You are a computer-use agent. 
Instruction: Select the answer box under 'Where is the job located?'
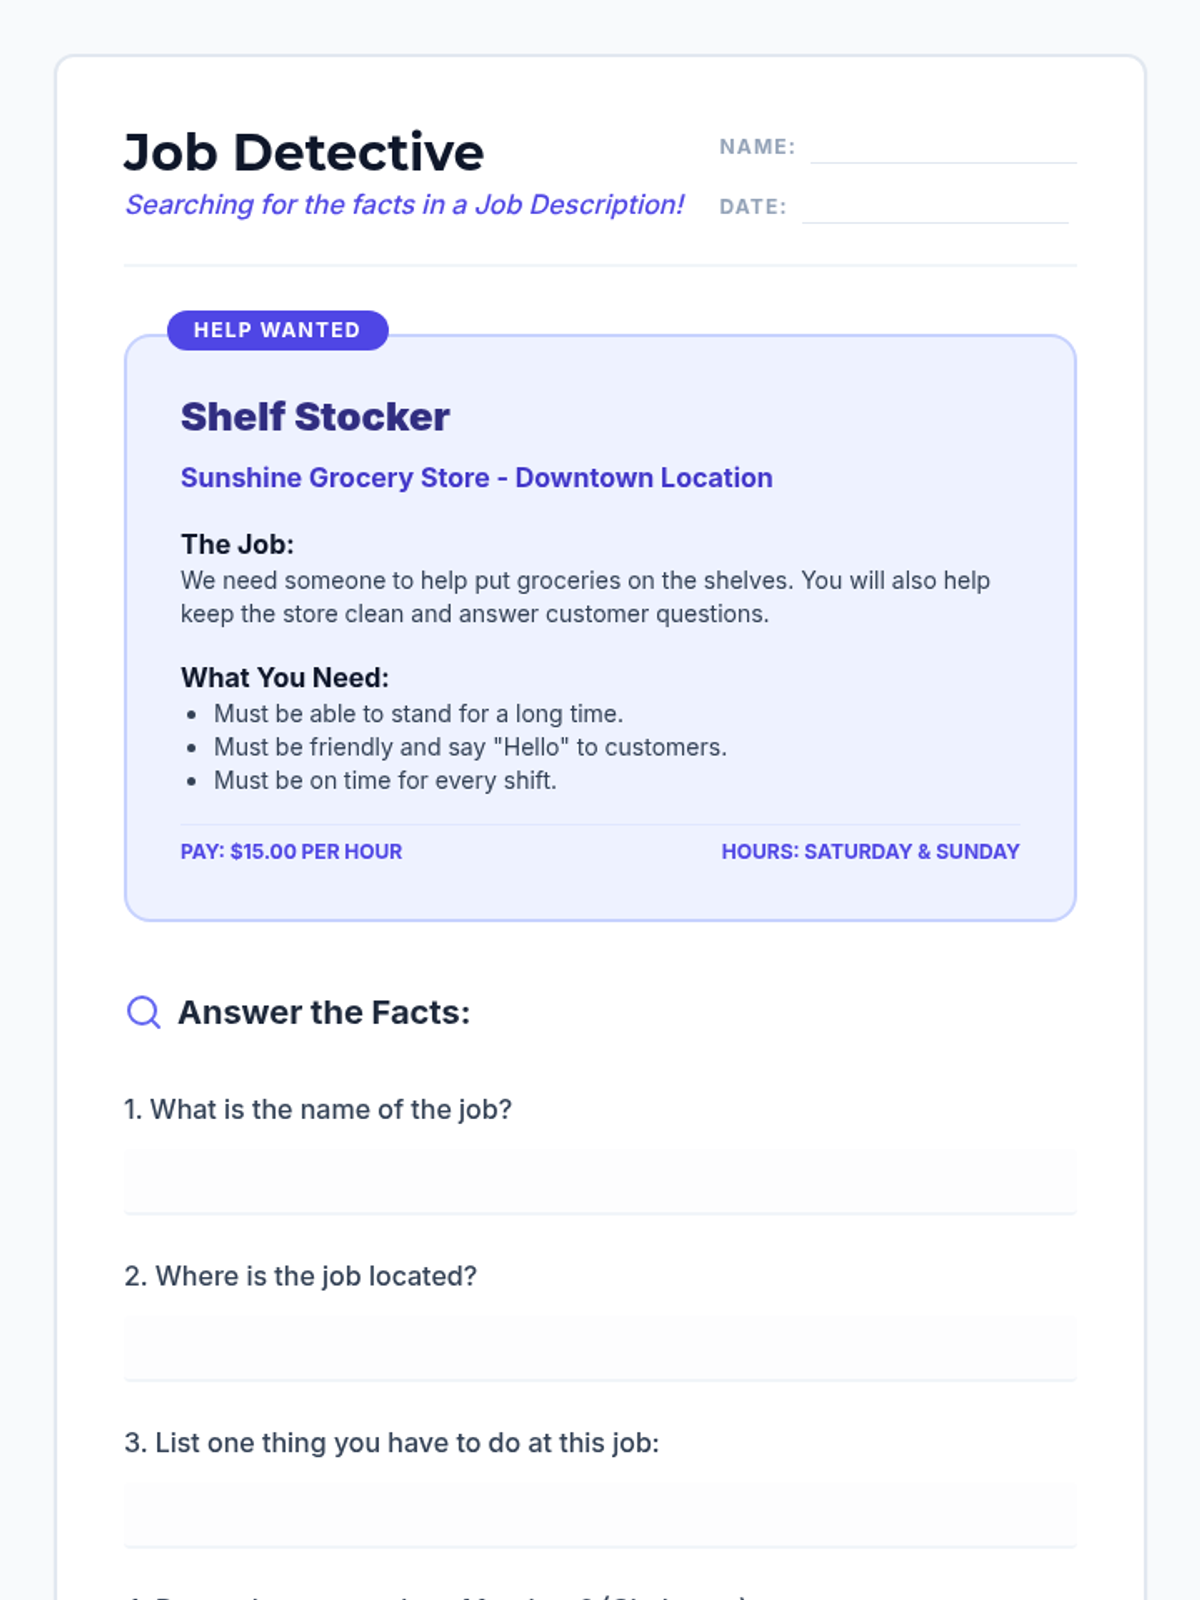[600, 1347]
